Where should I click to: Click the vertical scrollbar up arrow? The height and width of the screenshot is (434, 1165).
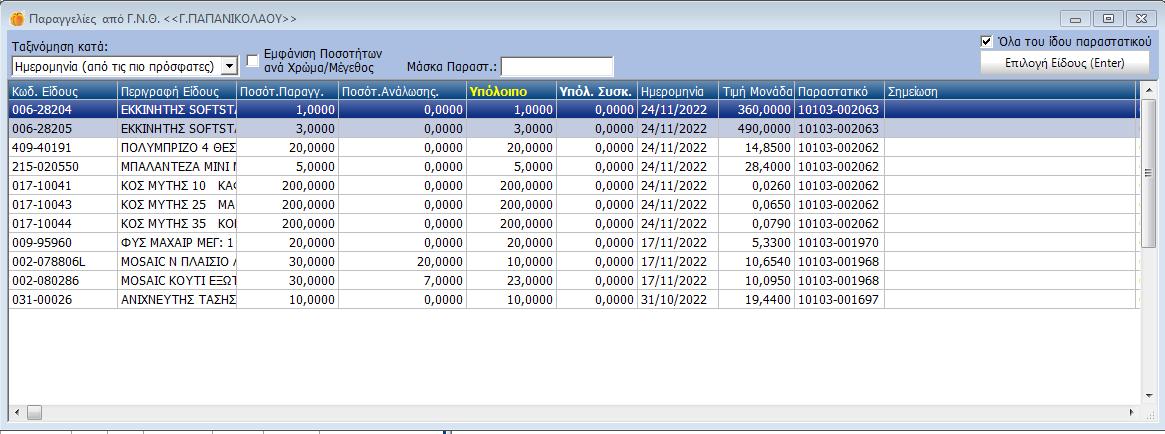pyautogui.click(x=1148, y=89)
